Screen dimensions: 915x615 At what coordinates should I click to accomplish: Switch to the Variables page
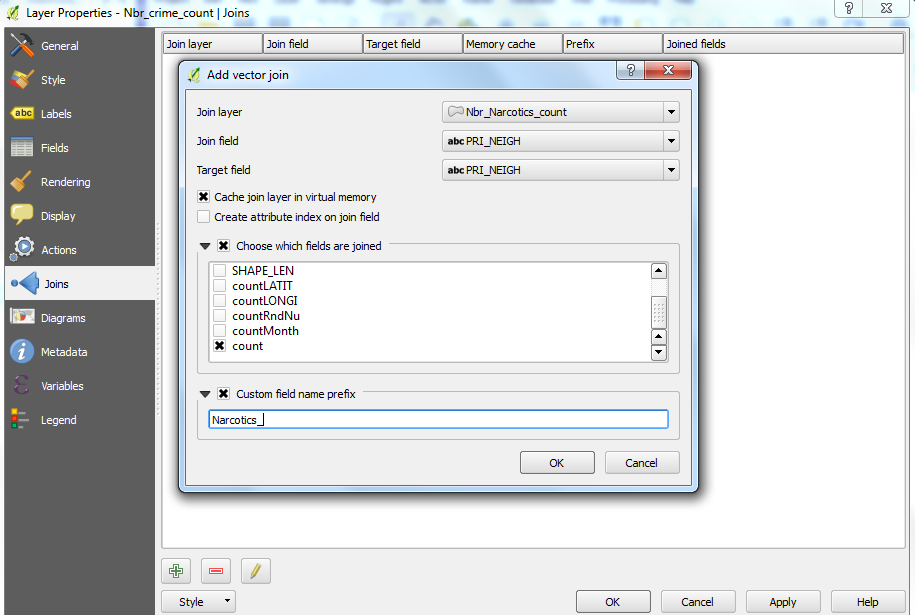22,385
